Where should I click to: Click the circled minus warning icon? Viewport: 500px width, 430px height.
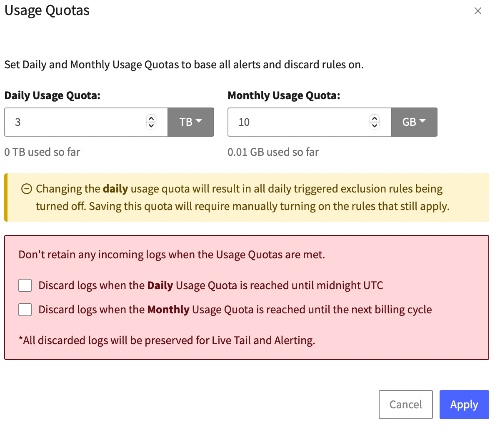pyautogui.click(x=26, y=189)
